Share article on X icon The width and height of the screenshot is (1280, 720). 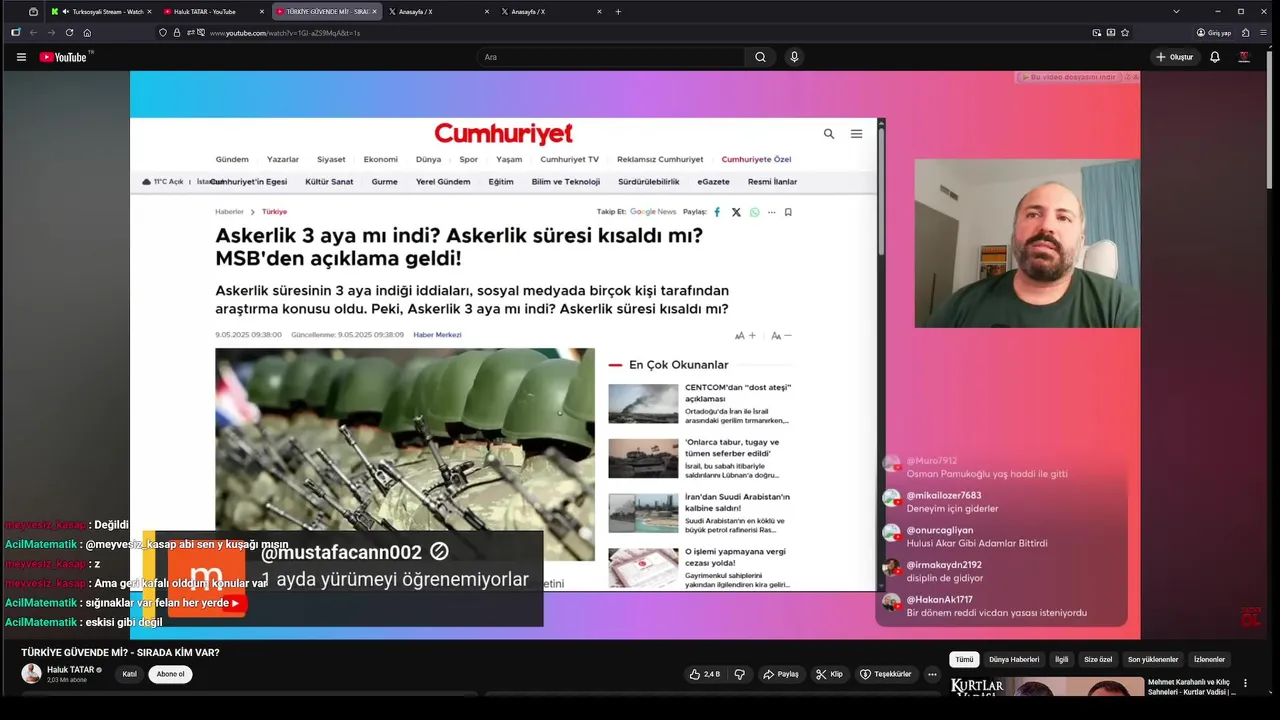(x=736, y=212)
